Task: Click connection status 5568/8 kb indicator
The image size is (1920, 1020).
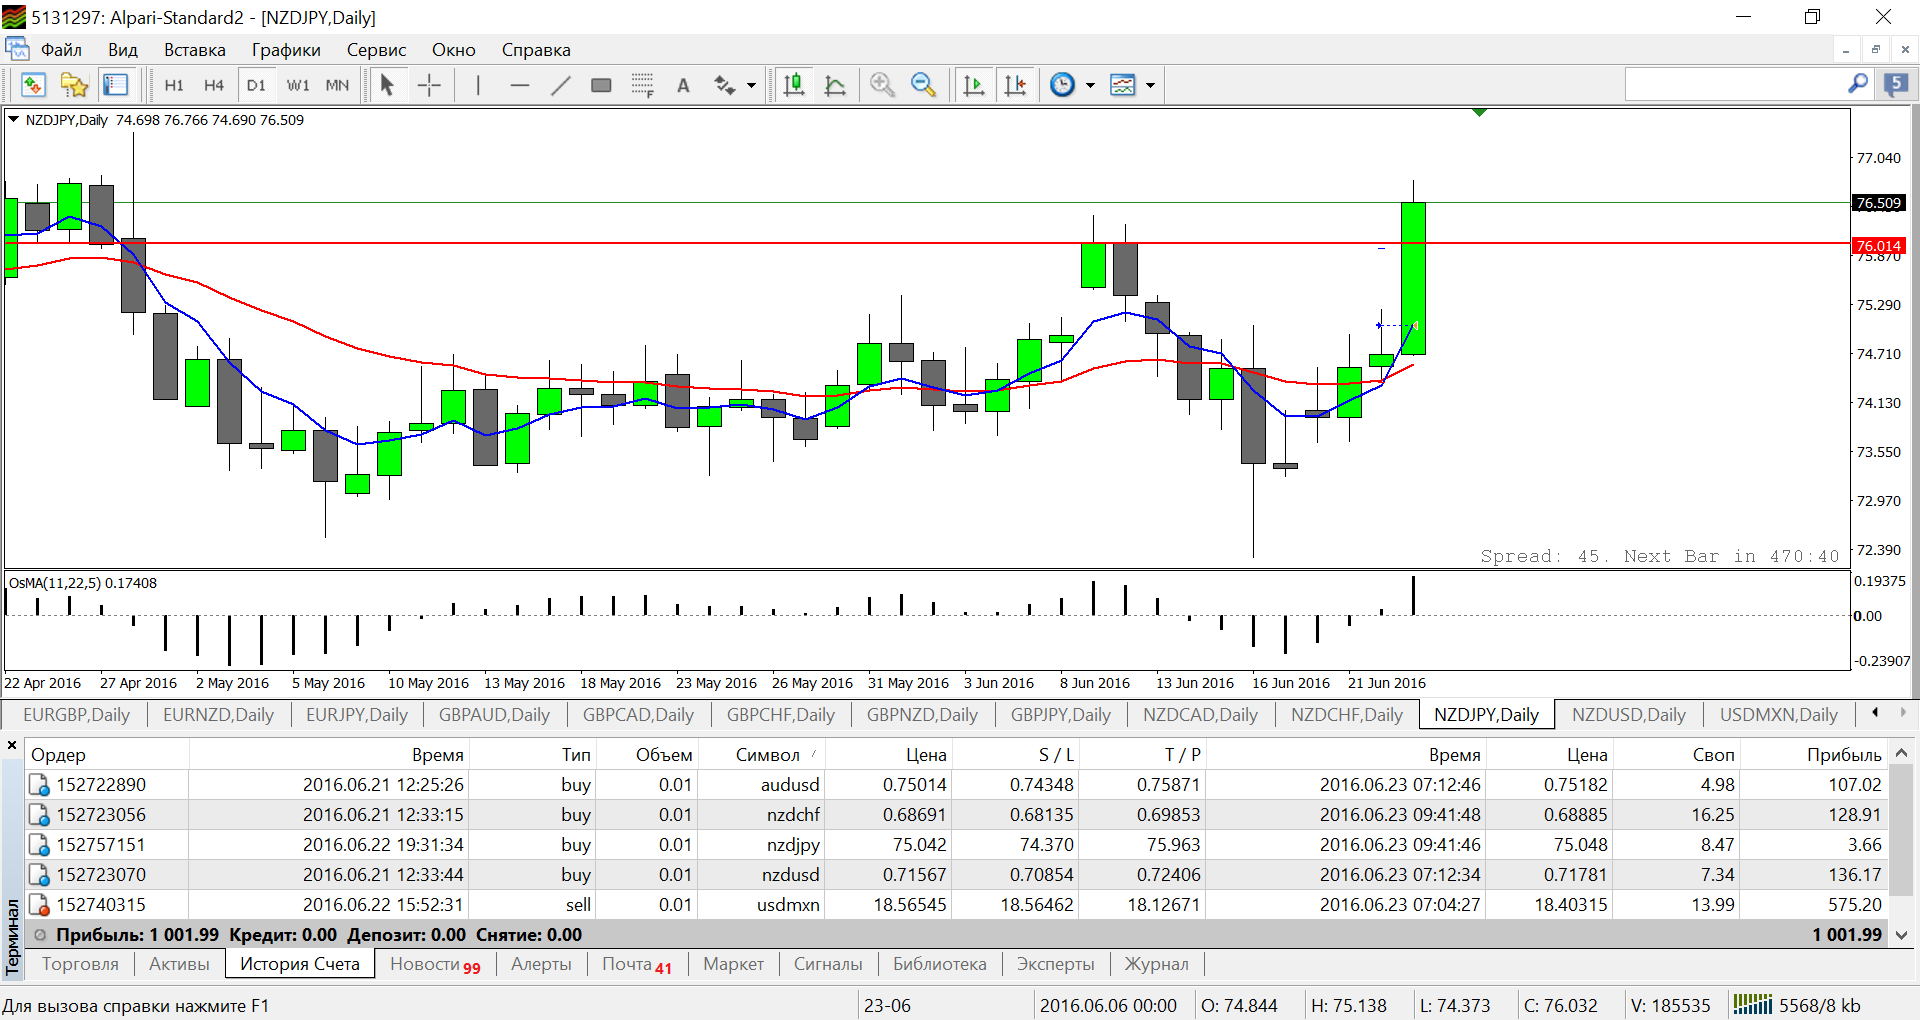Action: [1796, 1005]
